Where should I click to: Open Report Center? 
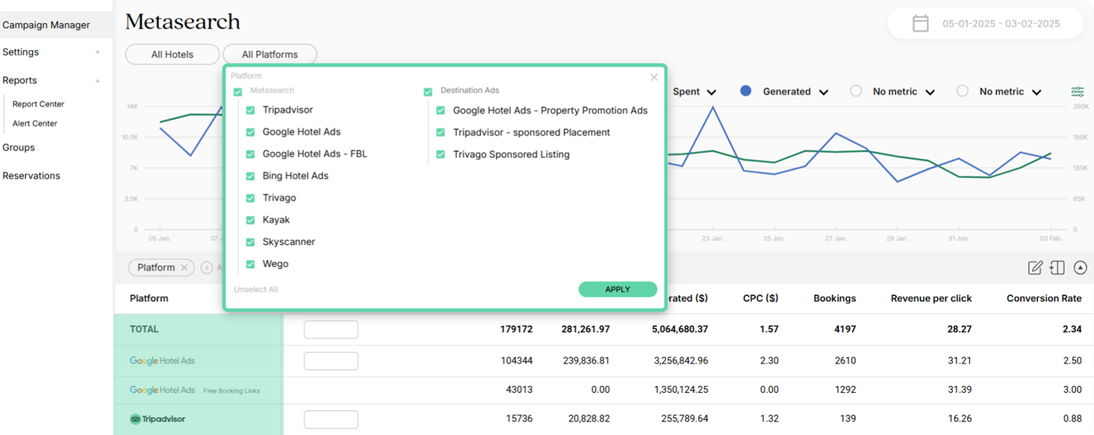(x=38, y=104)
